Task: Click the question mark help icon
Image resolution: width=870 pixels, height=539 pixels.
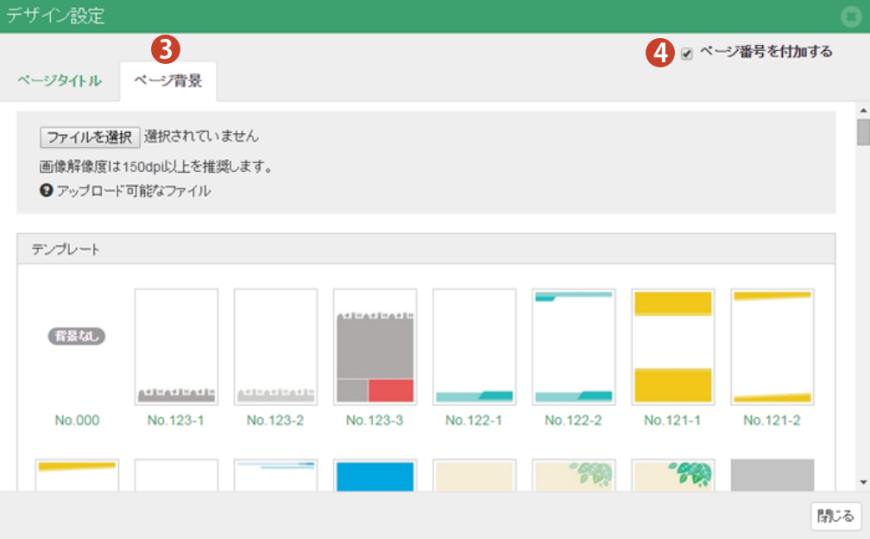Action: click(46, 190)
